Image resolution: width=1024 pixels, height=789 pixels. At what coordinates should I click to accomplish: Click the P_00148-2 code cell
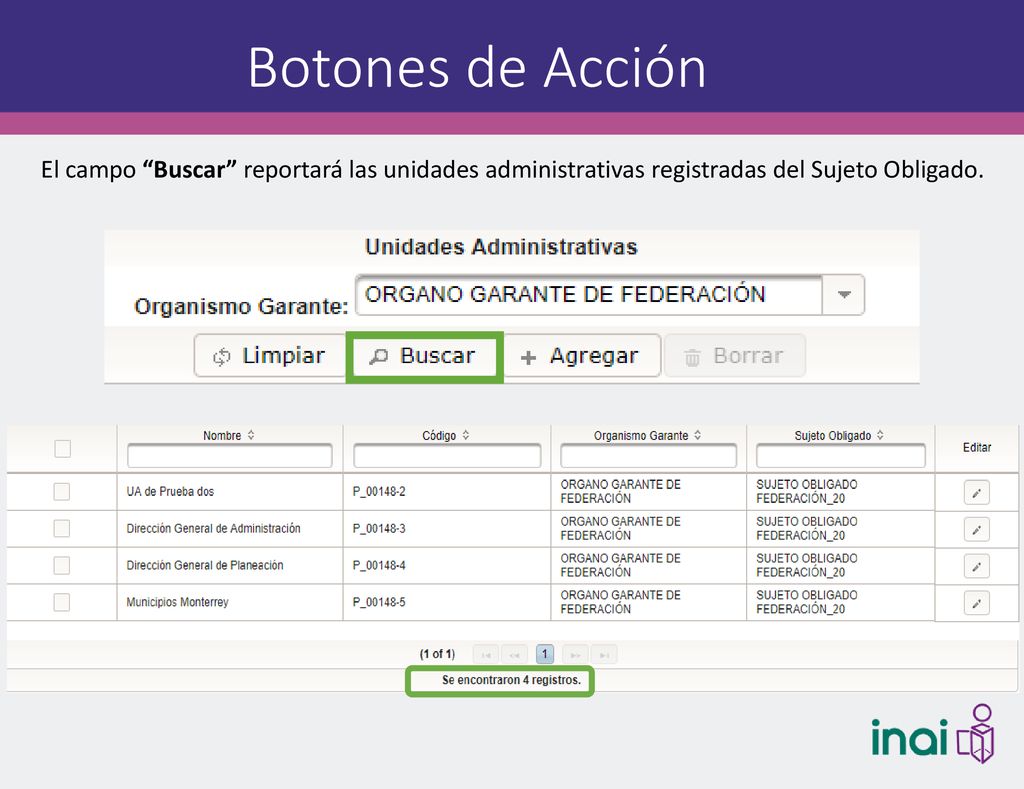point(379,491)
